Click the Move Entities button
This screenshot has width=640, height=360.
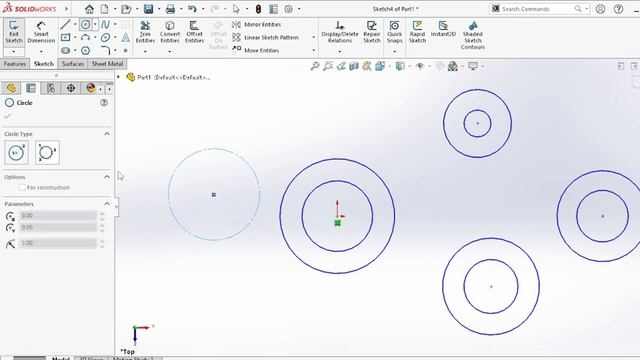click(x=256, y=50)
